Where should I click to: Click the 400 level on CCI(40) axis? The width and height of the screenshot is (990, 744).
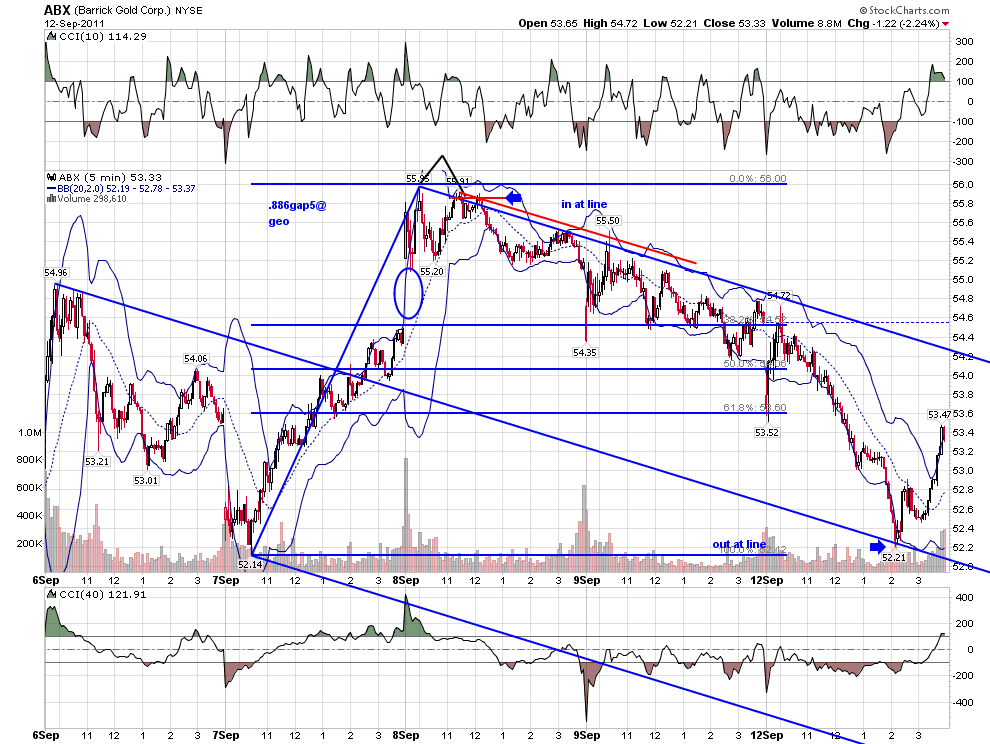965,597
